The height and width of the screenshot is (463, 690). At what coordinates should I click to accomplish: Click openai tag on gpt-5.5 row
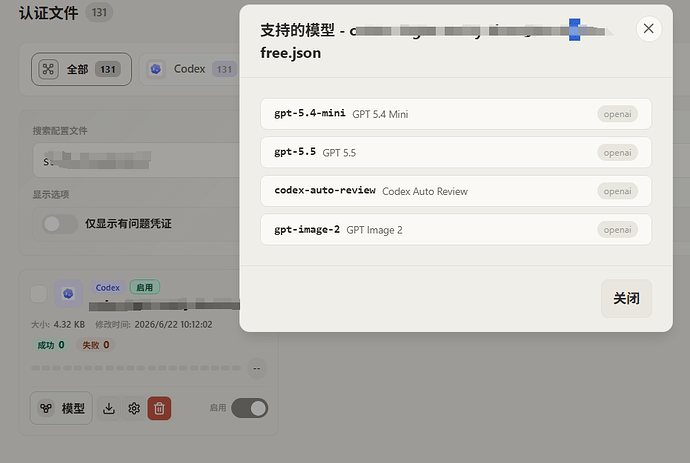tap(617, 153)
